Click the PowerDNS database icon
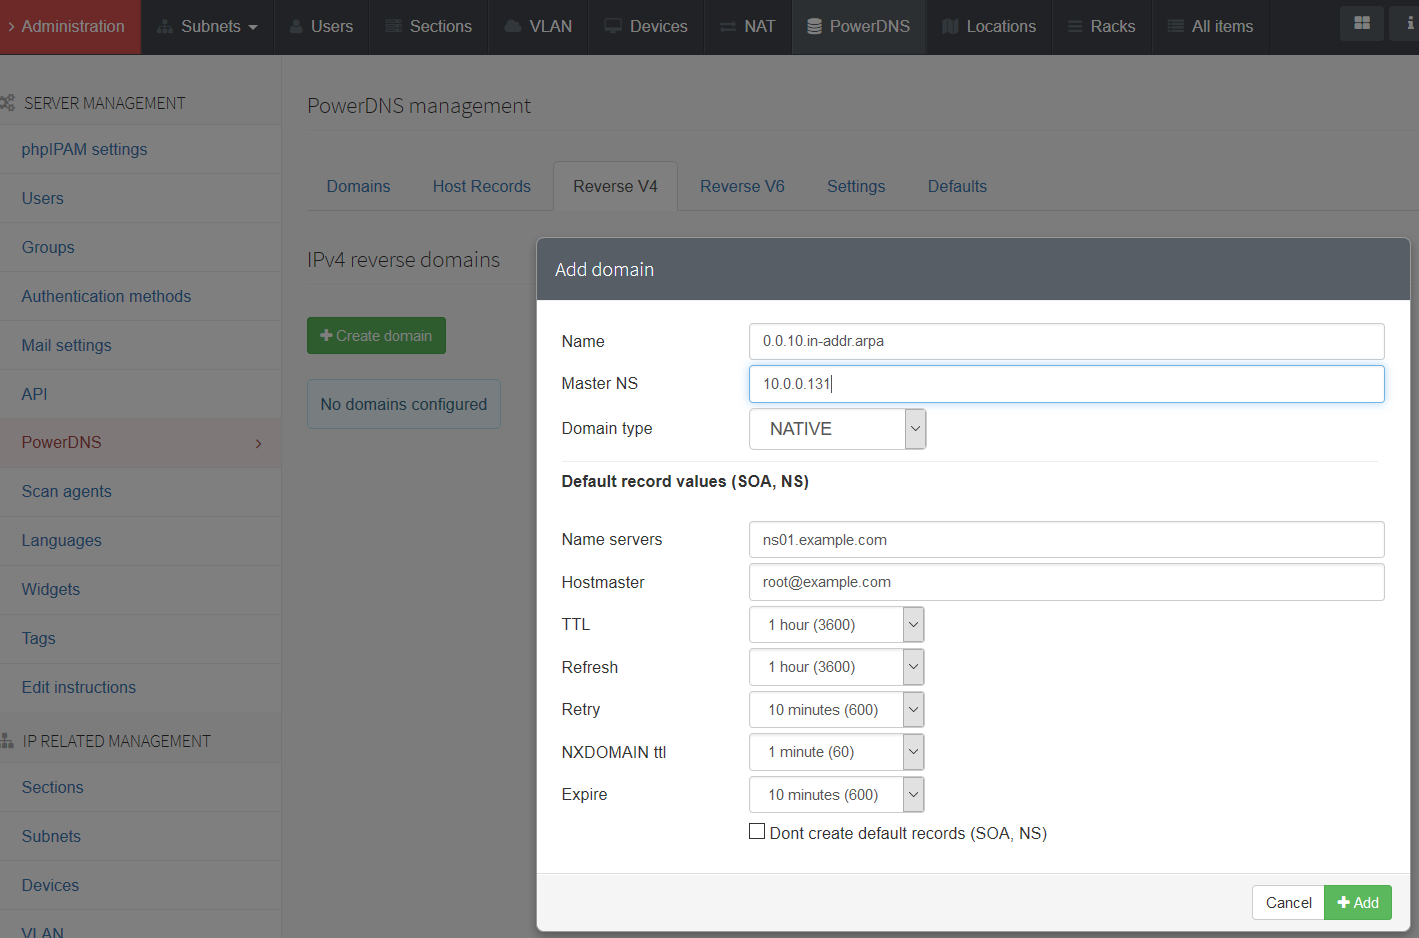This screenshot has width=1419, height=938. (x=814, y=27)
